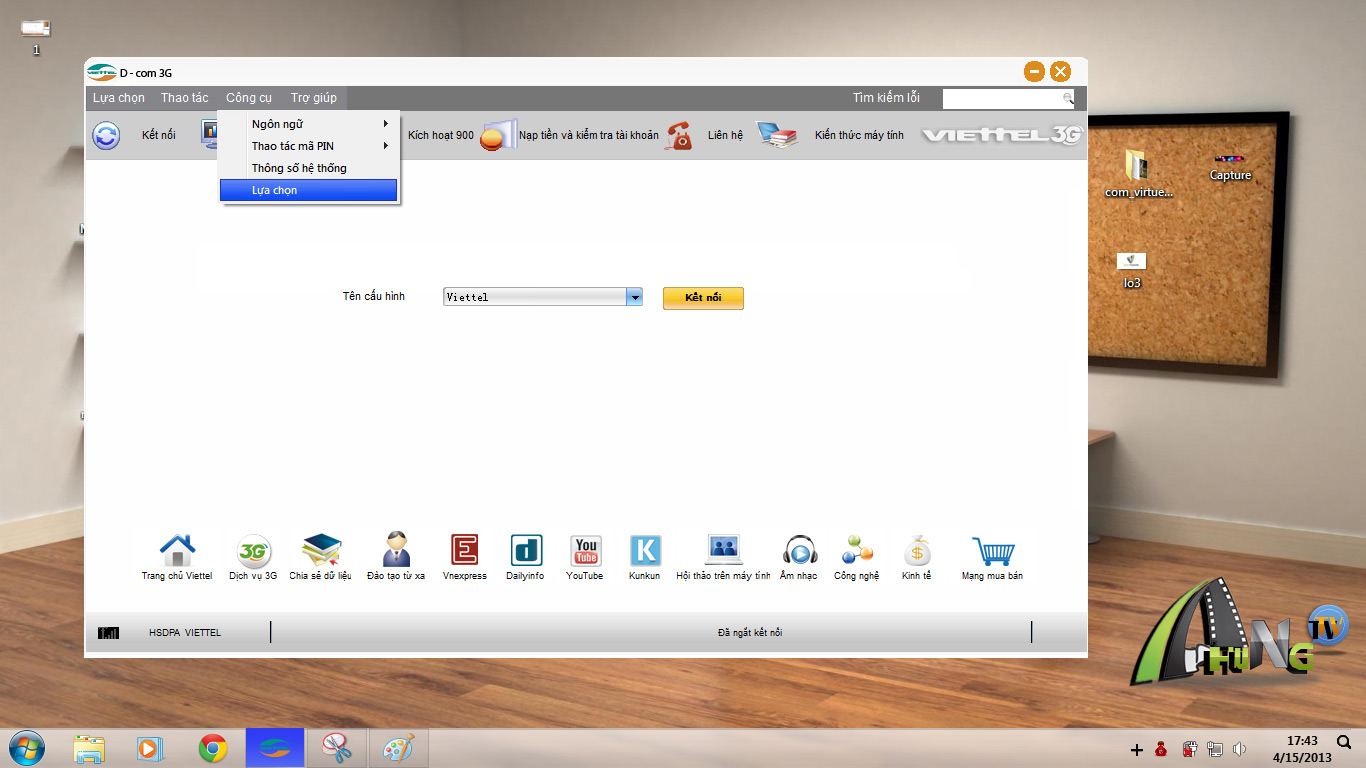Click the Snipping Tool taskbar icon
The height and width of the screenshot is (768, 1366).
click(336, 748)
